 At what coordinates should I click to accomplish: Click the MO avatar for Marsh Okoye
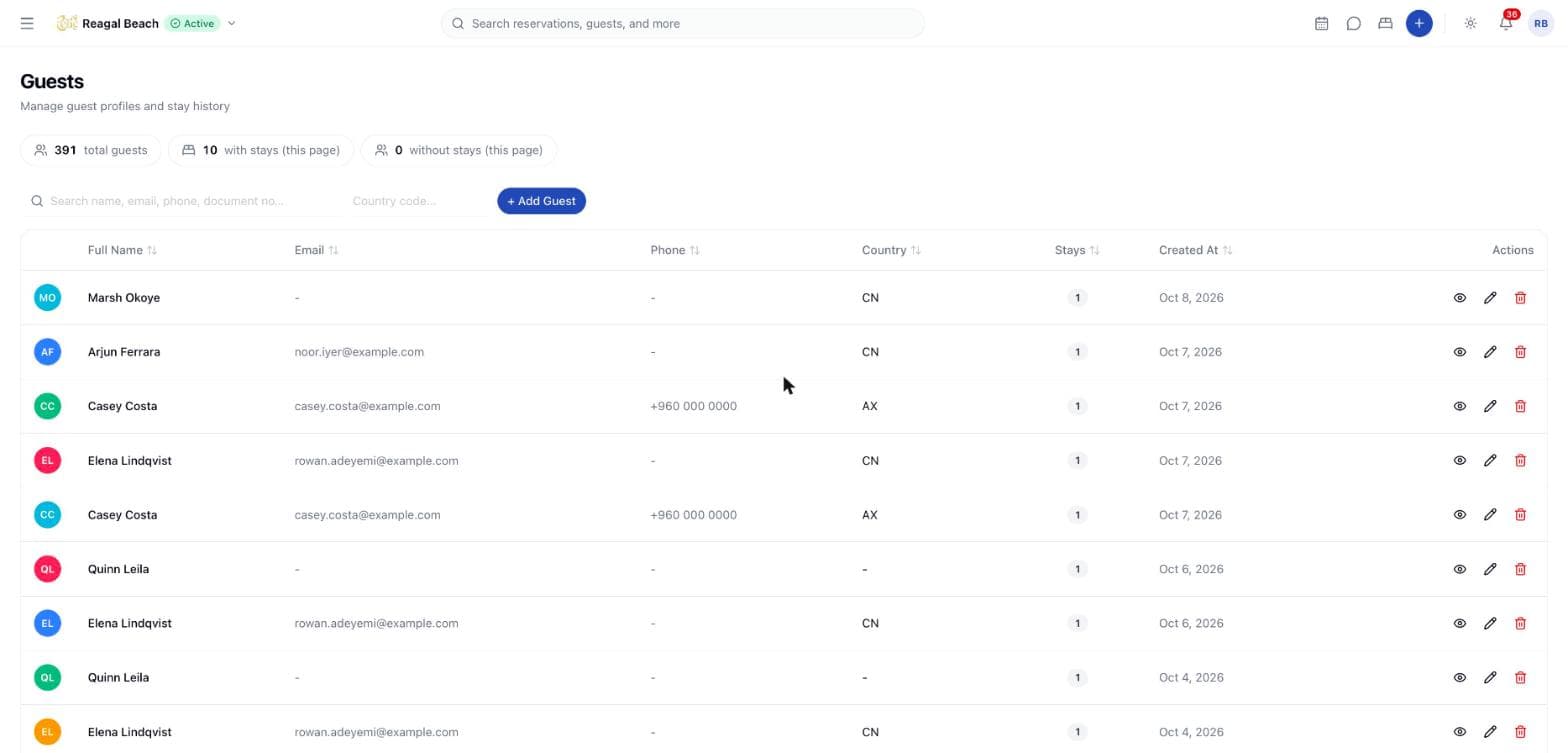click(x=47, y=297)
